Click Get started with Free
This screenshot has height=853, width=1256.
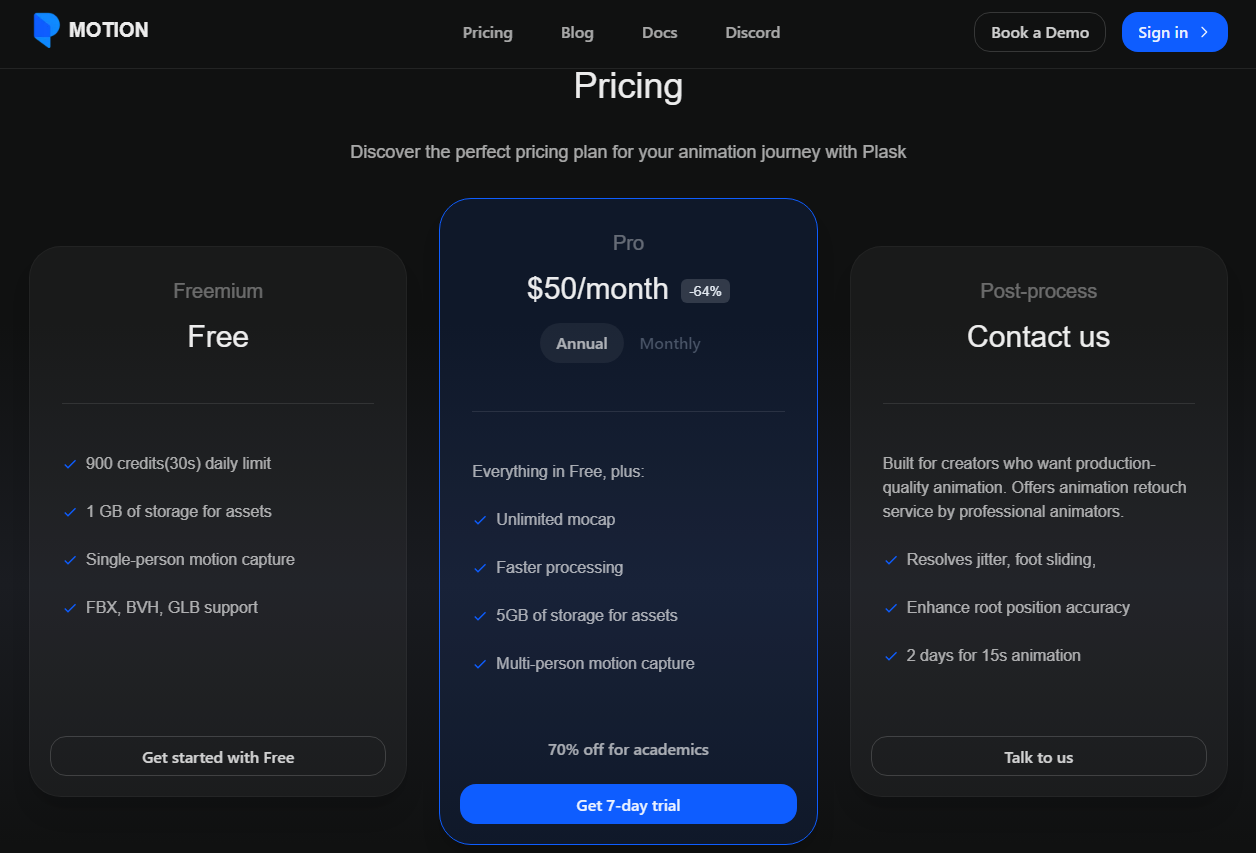[x=218, y=757]
